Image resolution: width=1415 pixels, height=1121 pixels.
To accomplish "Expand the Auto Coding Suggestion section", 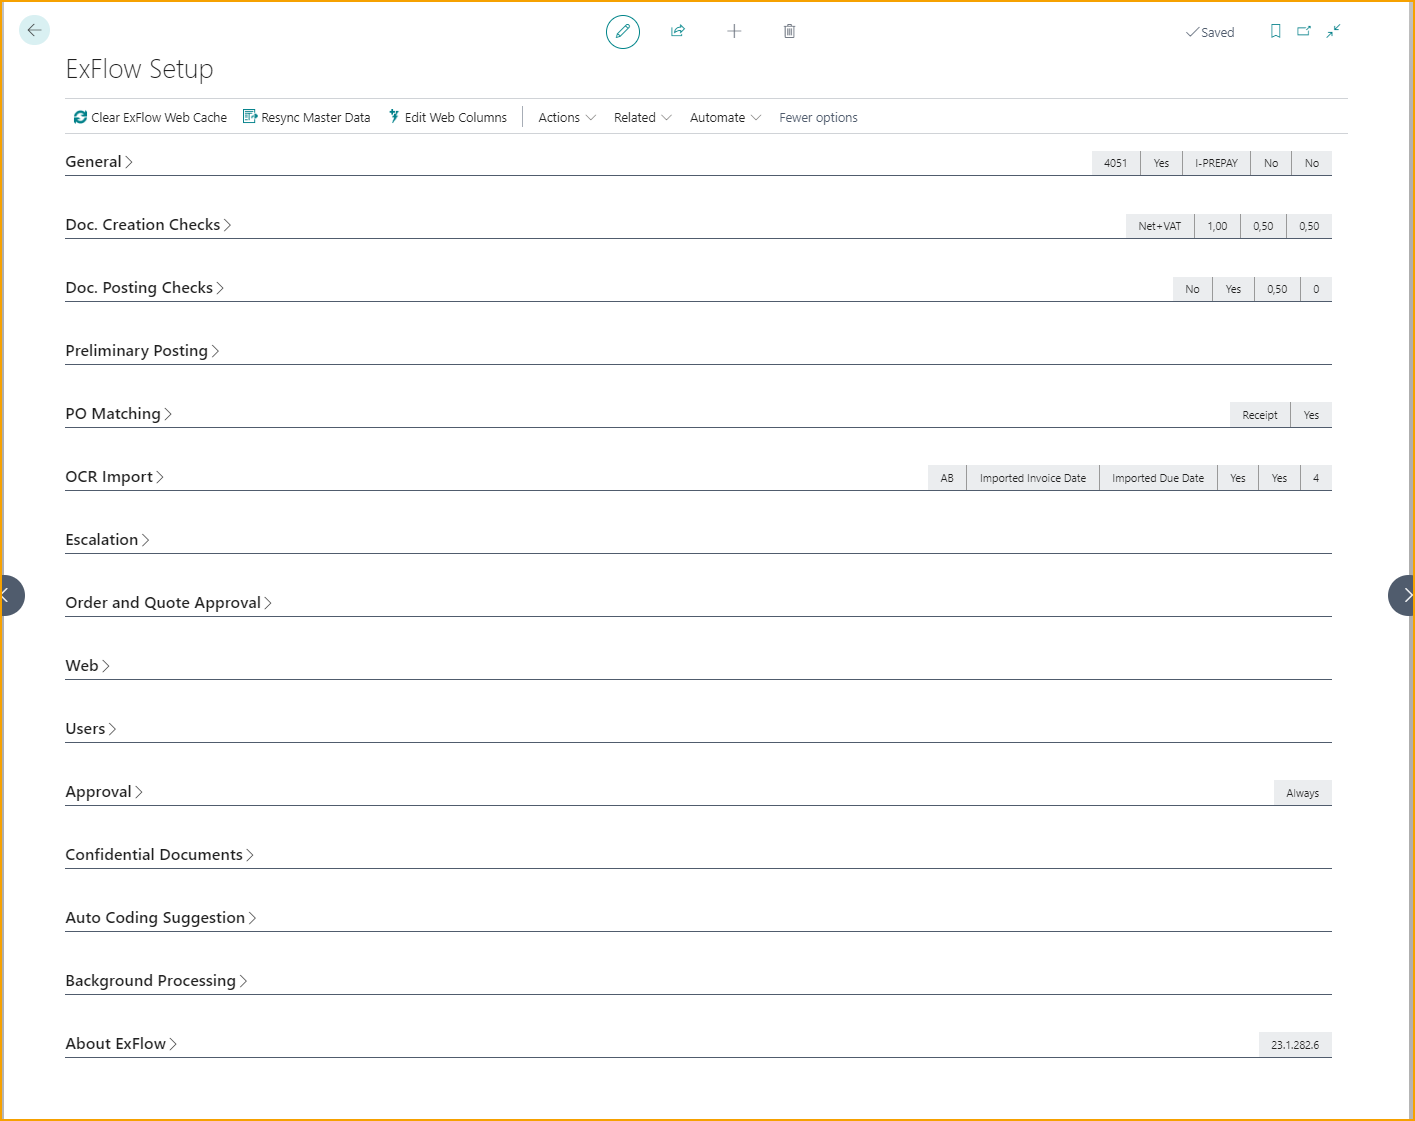I will 161,917.
